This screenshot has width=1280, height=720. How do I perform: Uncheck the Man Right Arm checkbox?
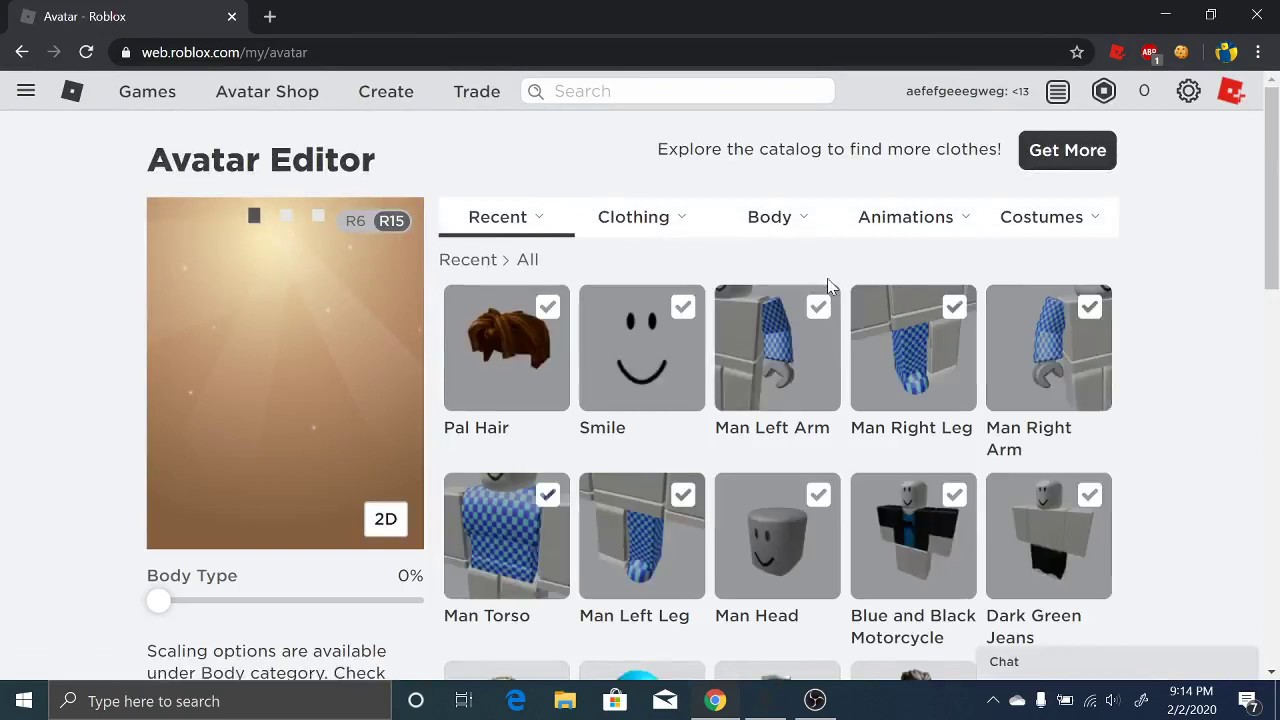(1089, 307)
